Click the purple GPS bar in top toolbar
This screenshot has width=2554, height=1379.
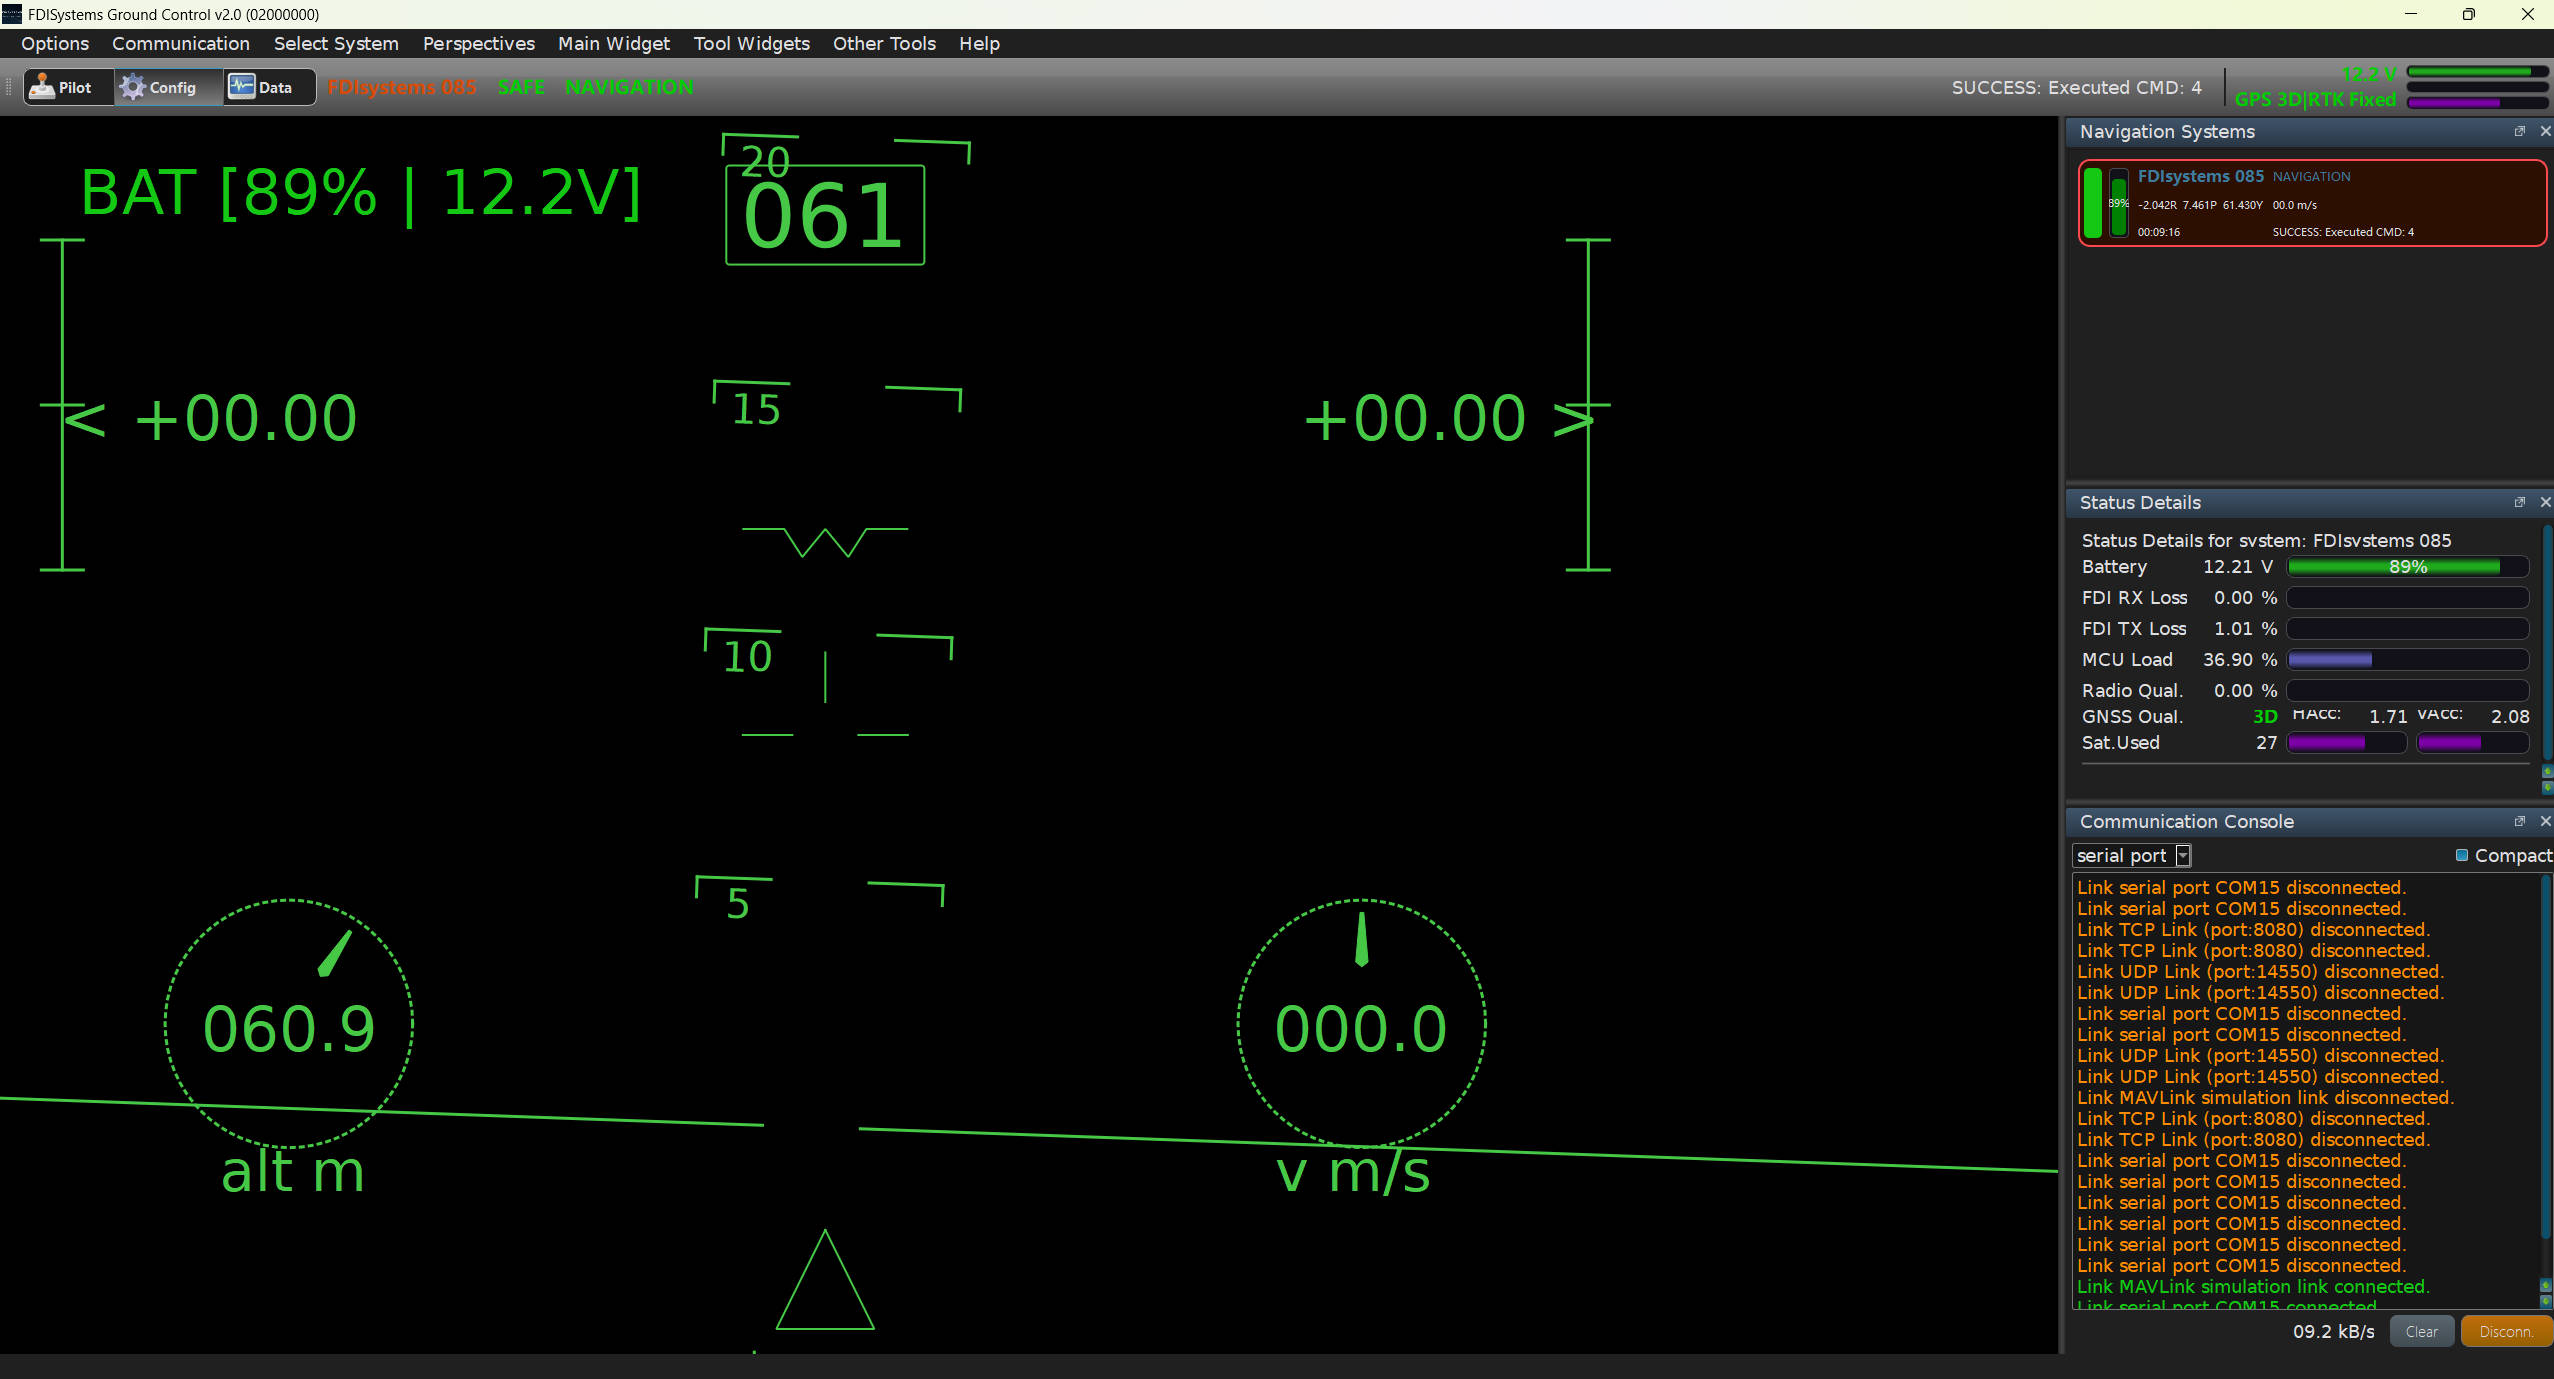[2477, 103]
